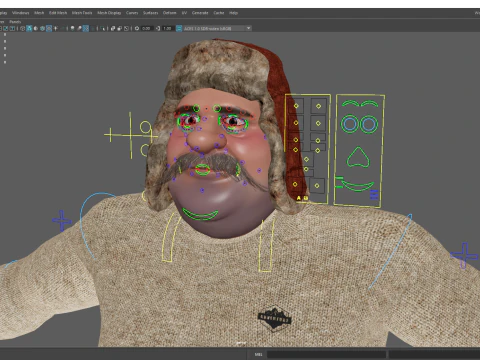480x360 pixels.
Task: Select blue cross control at left shoulder
Action: [x=62, y=220]
